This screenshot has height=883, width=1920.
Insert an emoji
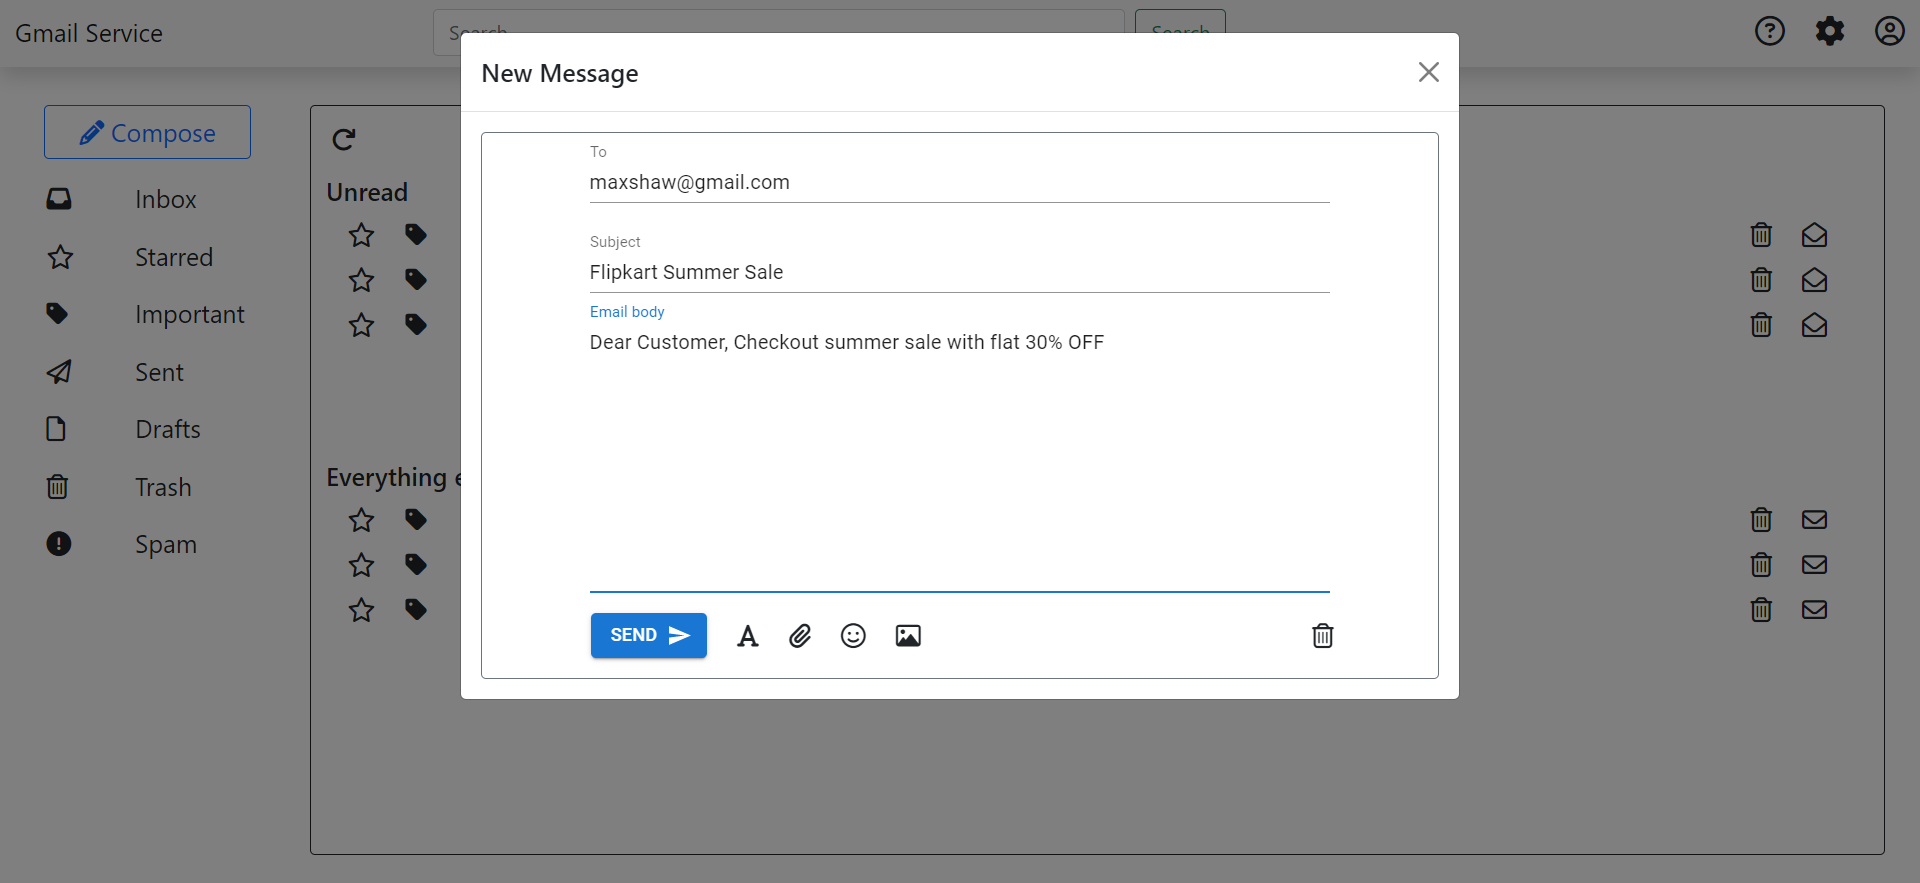853,636
